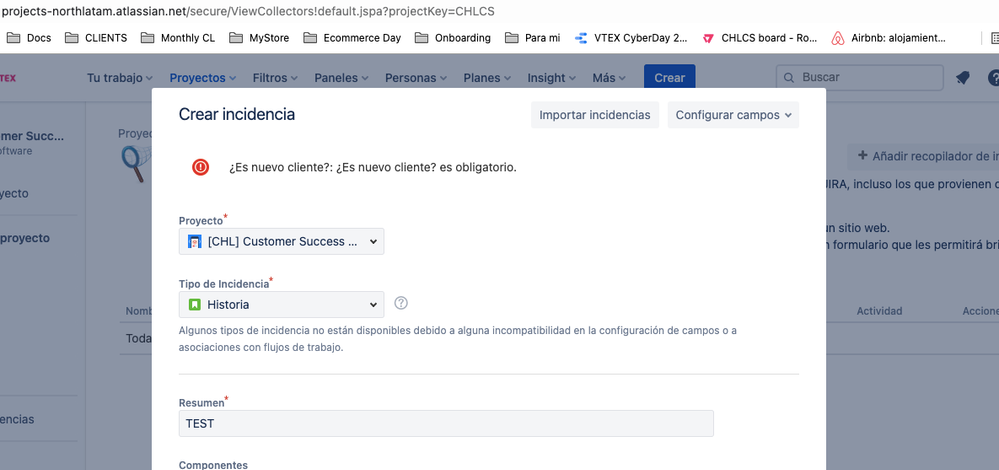Click Añadir recopilador button behind dialog
This screenshot has width=999, height=470.
[x=923, y=156]
